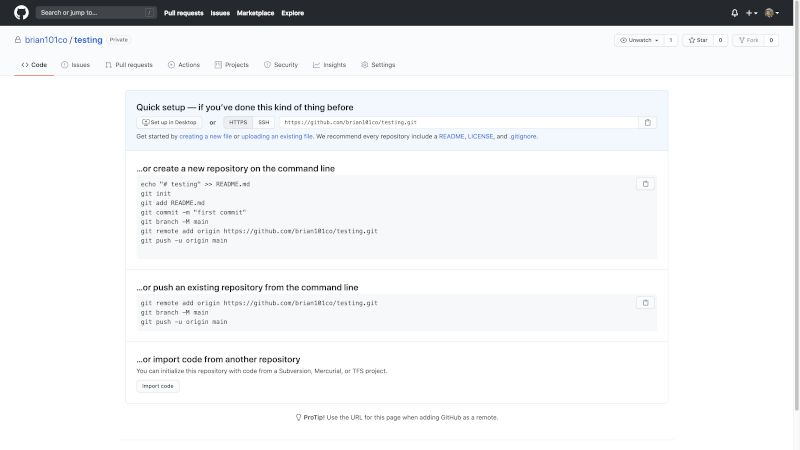Switch to the repository Issues tab
The width and height of the screenshot is (800, 450).
click(x=76, y=65)
